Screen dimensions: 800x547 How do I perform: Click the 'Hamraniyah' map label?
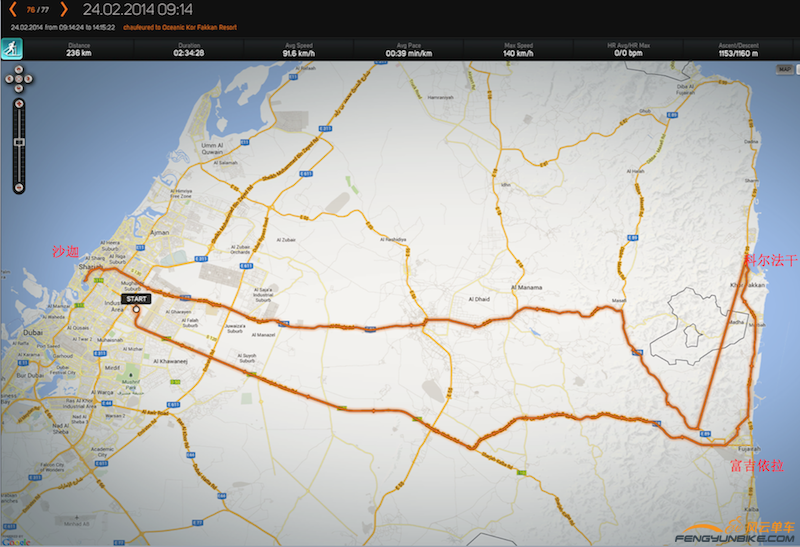click(x=440, y=97)
